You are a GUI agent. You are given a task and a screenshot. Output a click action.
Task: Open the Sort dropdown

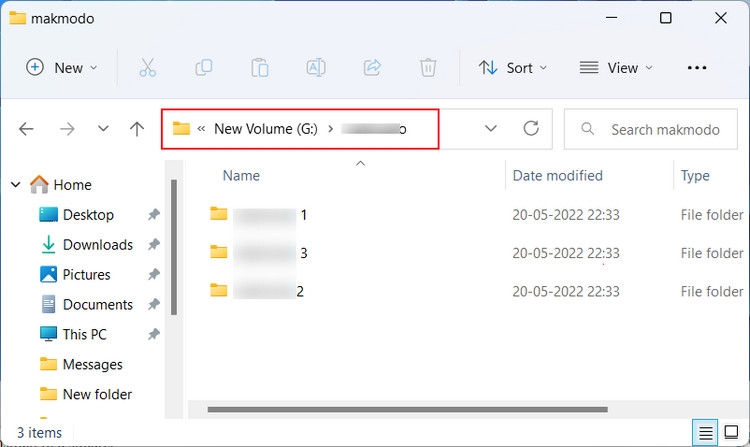(513, 68)
